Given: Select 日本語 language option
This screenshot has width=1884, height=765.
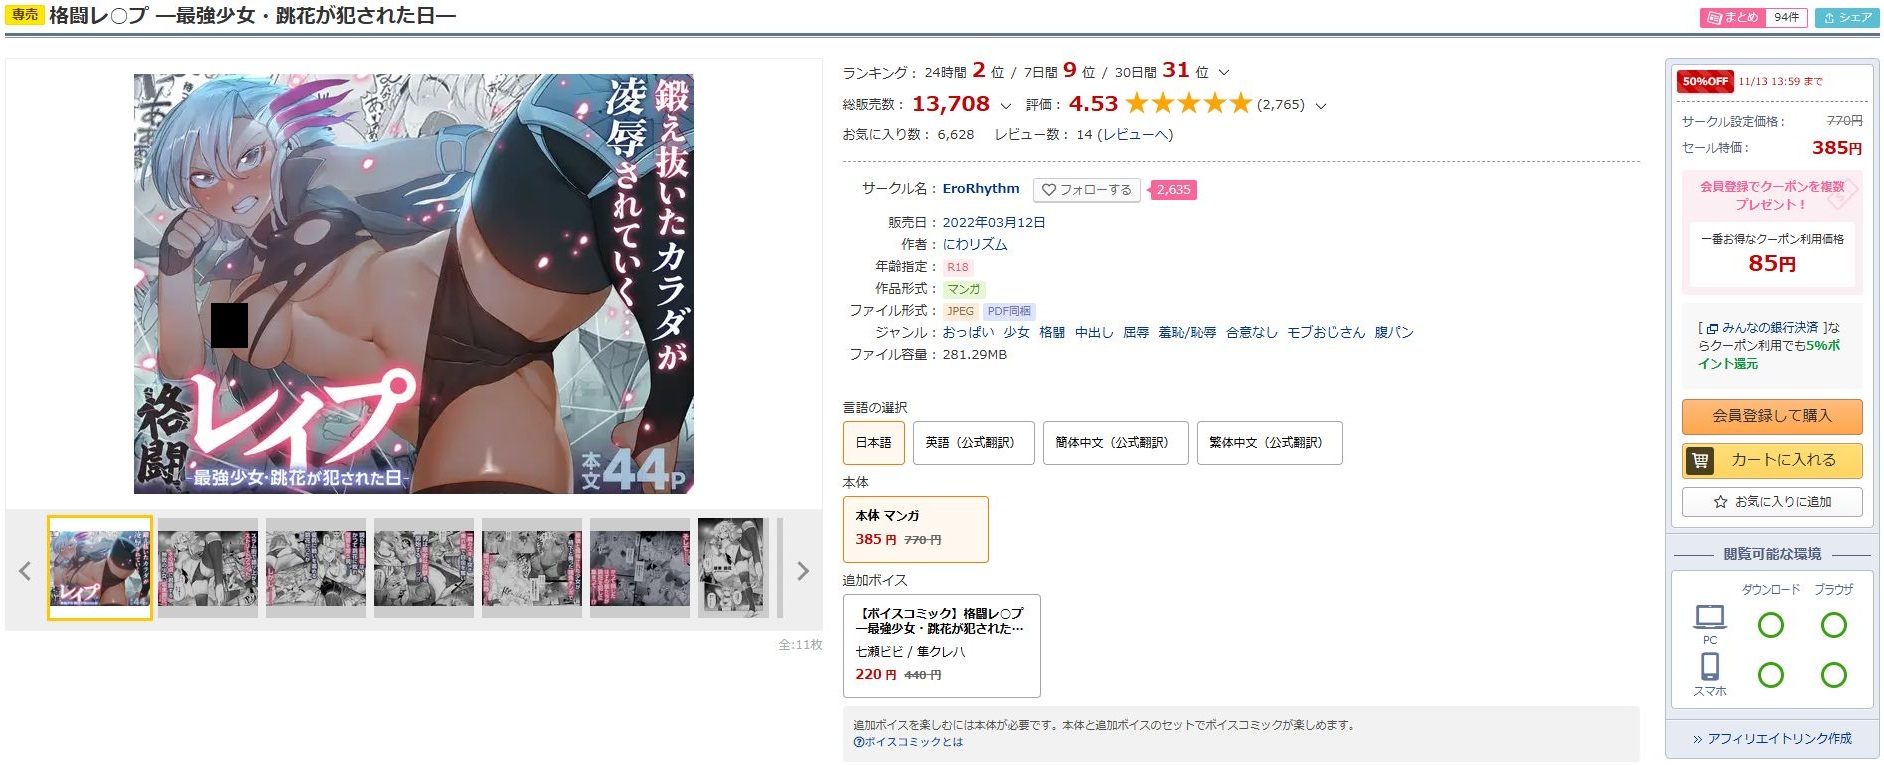Looking at the screenshot, I should coord(874,443).
